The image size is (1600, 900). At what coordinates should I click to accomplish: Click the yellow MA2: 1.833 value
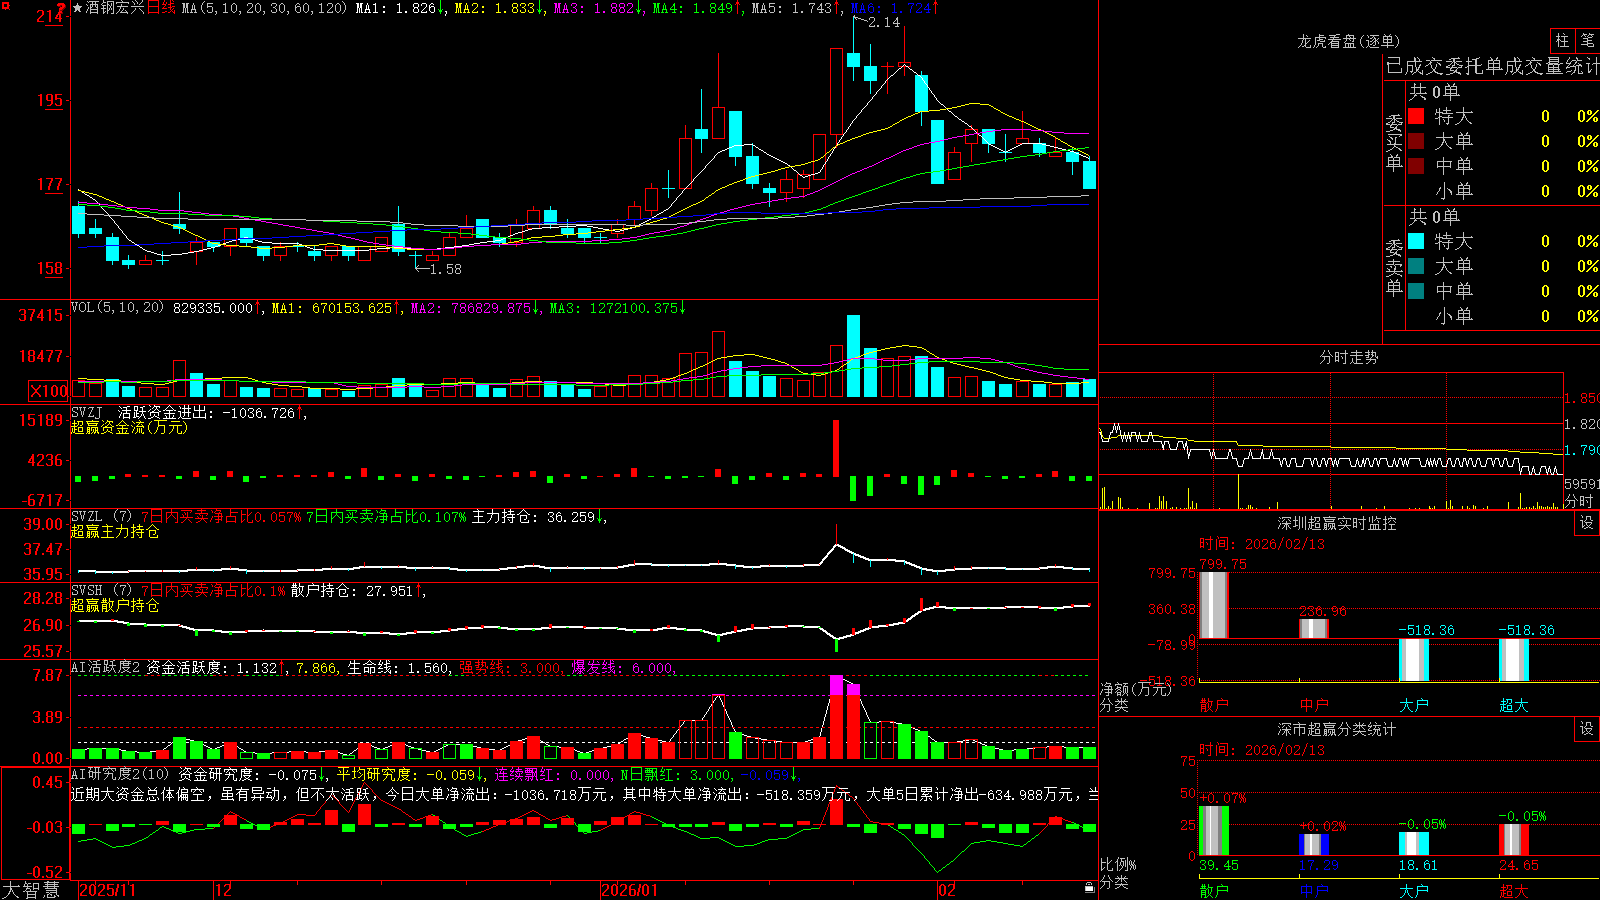(x=499, y=8)
